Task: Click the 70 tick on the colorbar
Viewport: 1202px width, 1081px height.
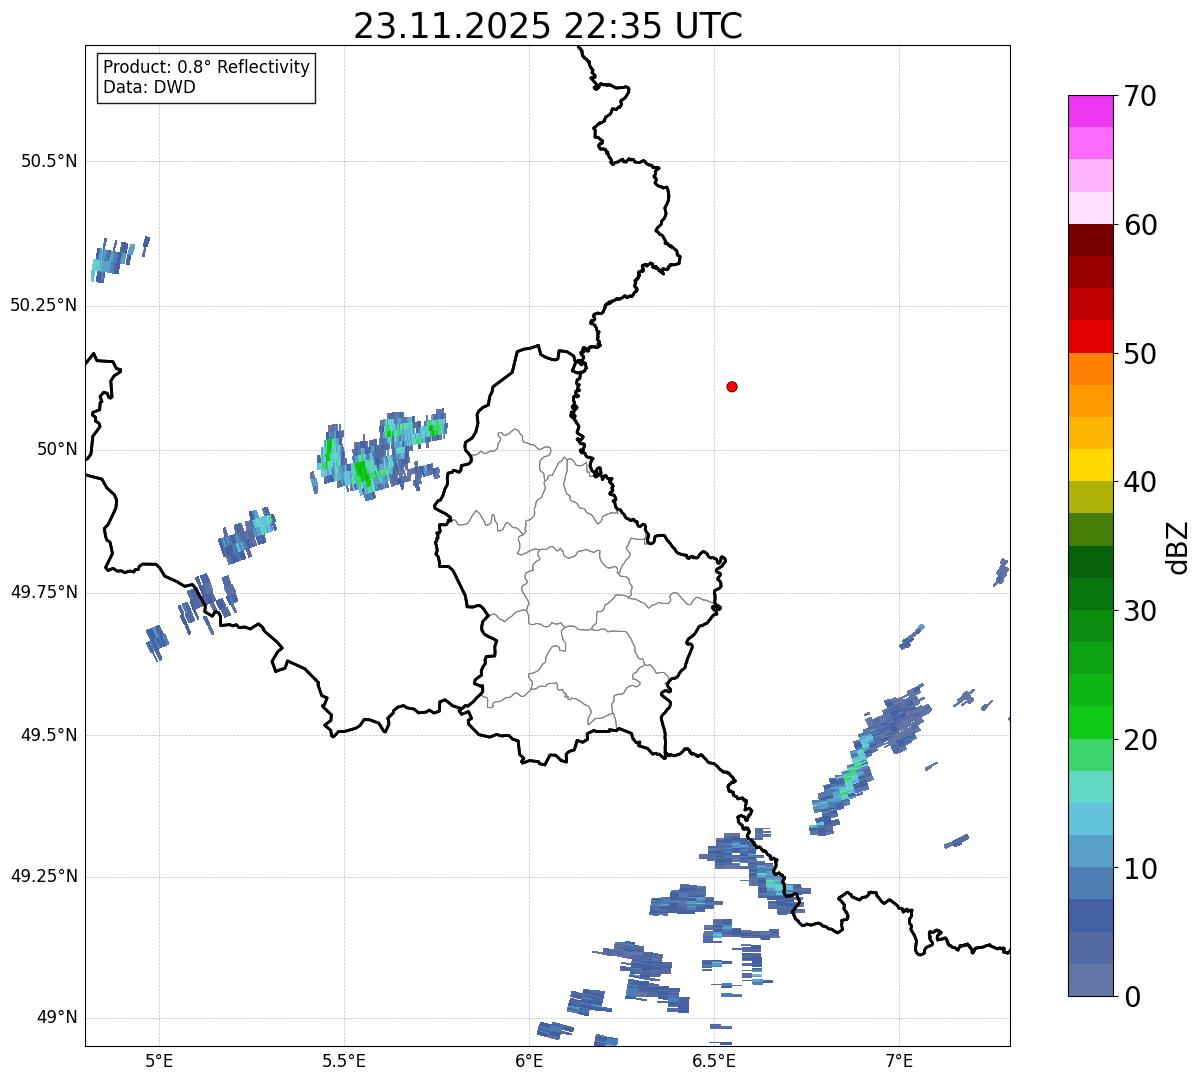Action: coord(1139,96)
